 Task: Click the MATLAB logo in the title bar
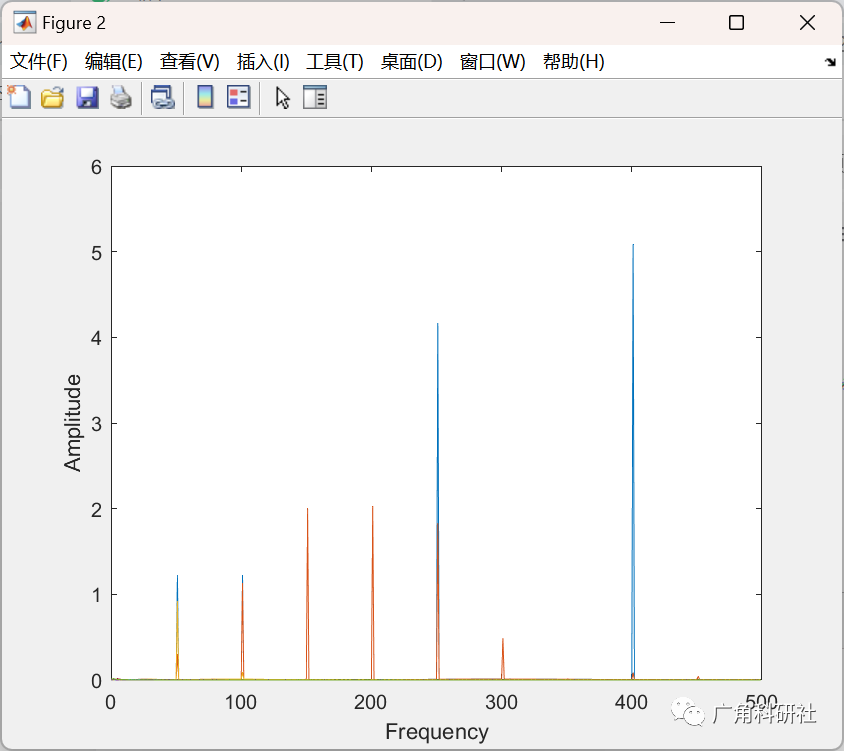[25, 22]
